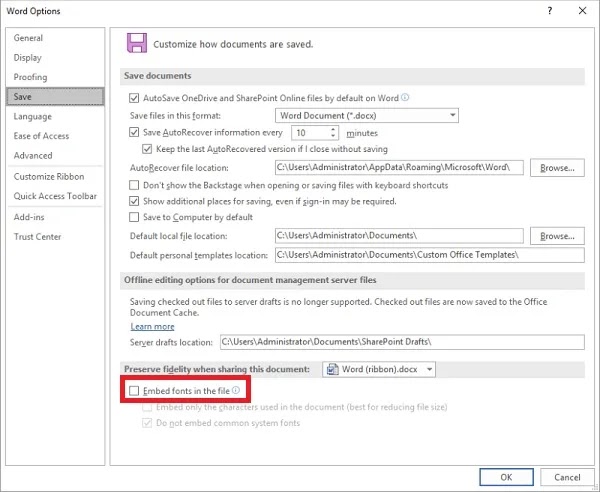Cancel the Word Options dialog
Screen dimensions: 600x492
[x=567, y=477]
